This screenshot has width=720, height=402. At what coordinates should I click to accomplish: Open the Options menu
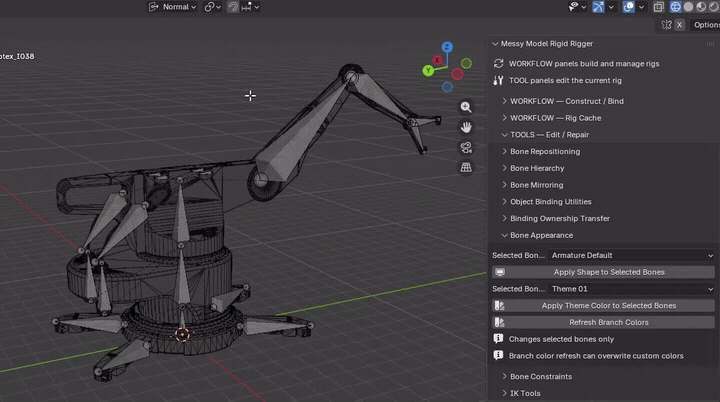[x=706, y=25]
